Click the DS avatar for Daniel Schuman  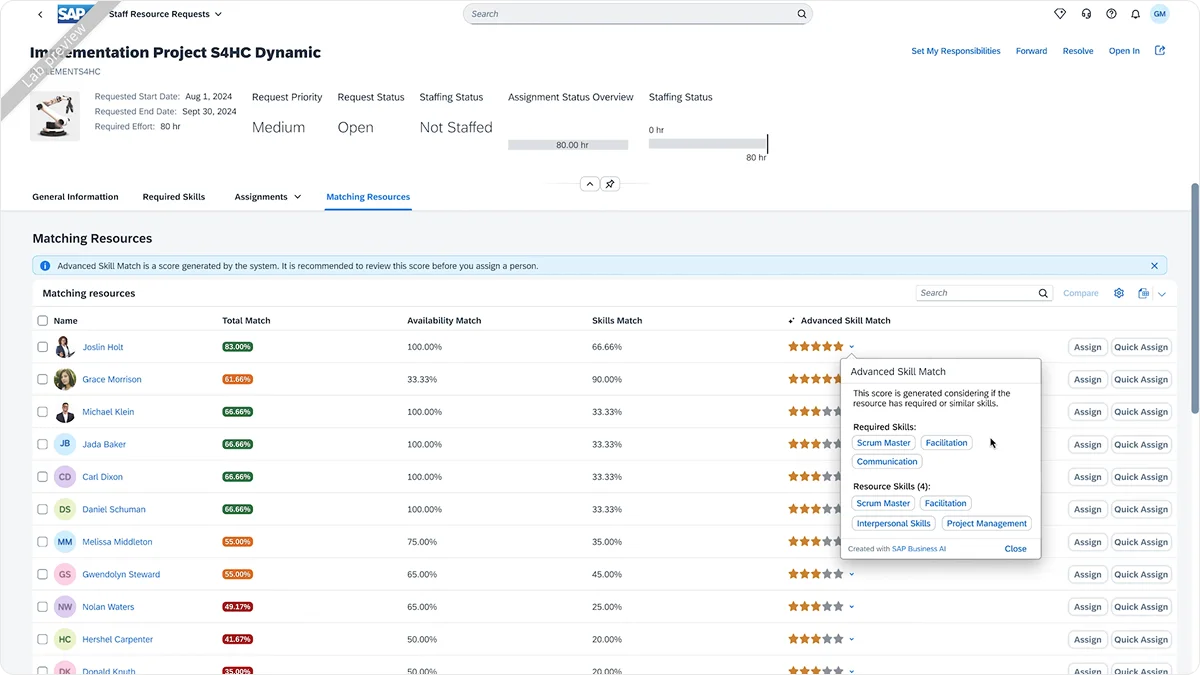click(x=65, y=509)
